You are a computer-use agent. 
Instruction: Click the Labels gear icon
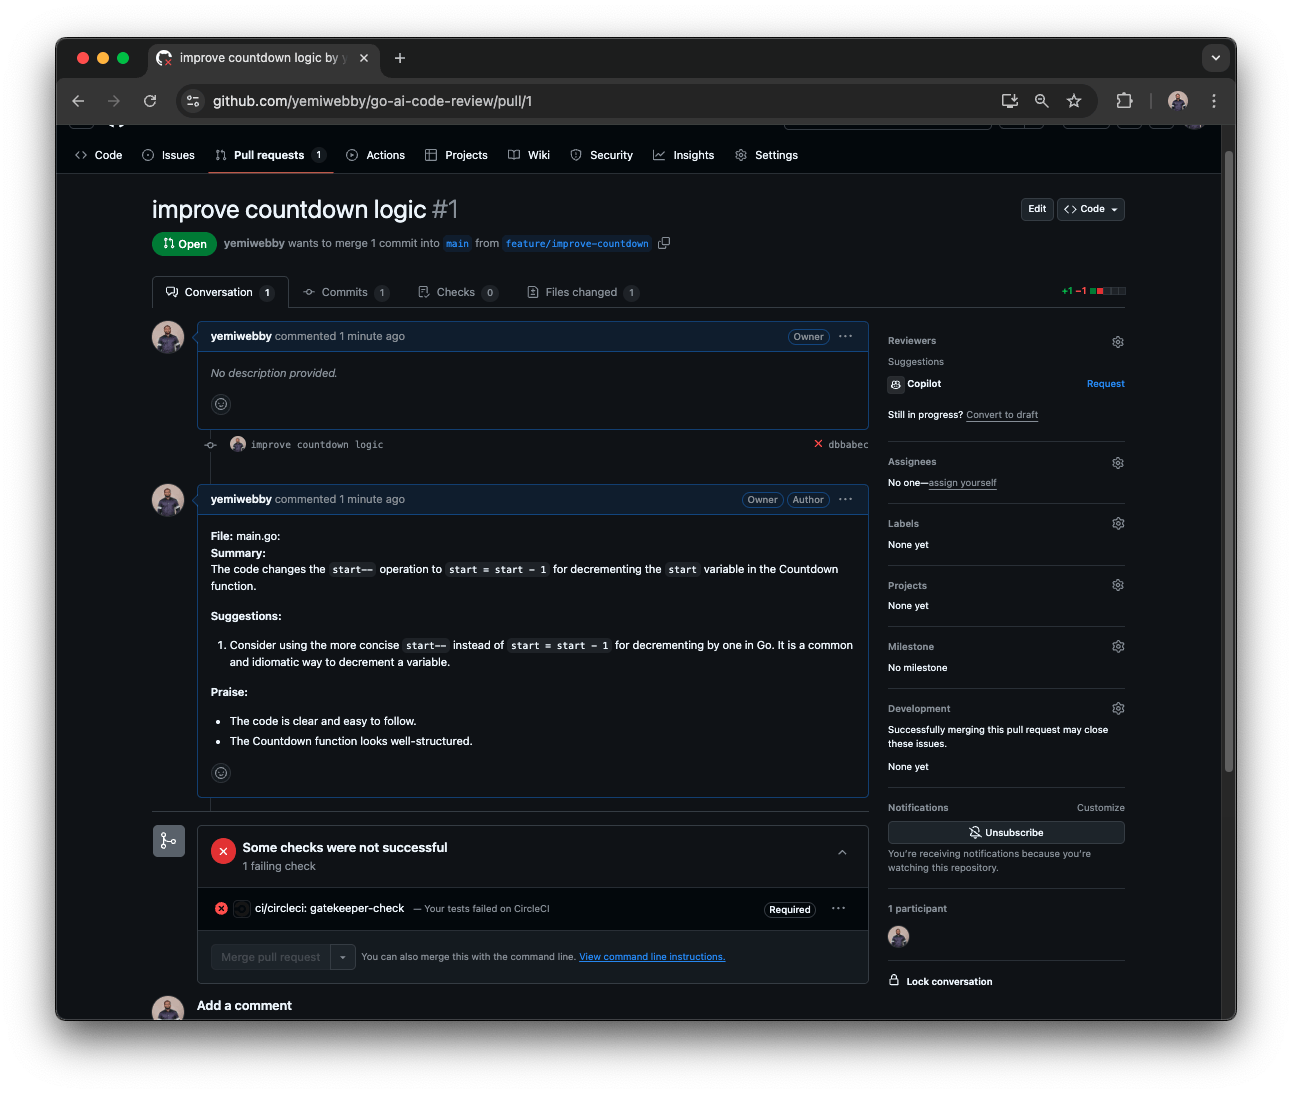pyautogui.click(x=1117, y=523)
